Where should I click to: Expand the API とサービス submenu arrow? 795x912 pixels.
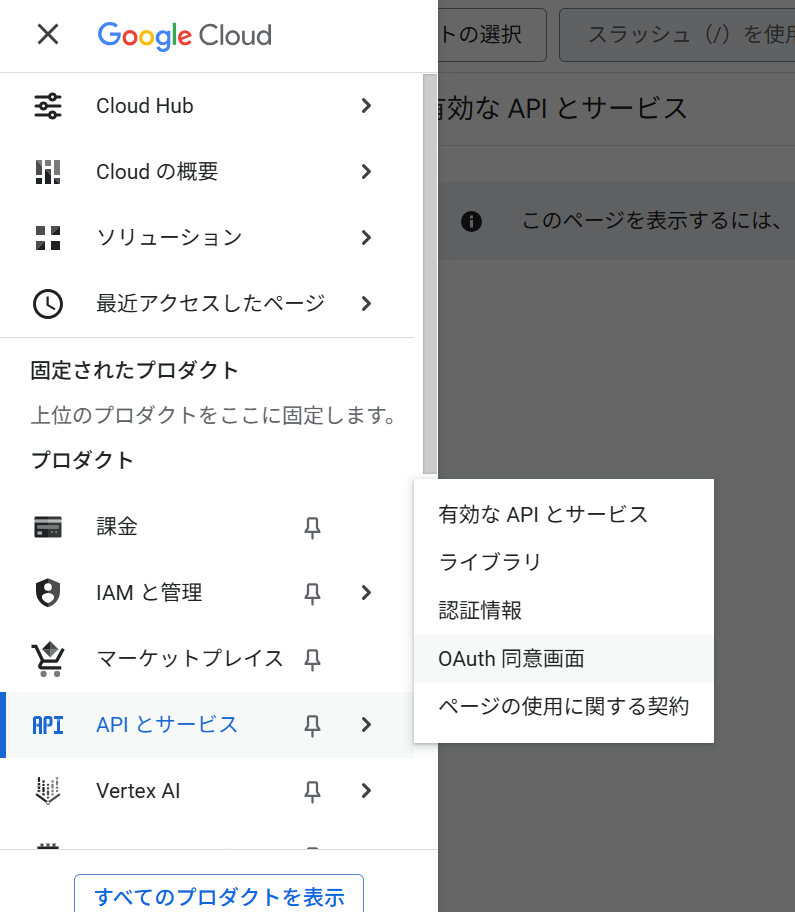point(366,725)
